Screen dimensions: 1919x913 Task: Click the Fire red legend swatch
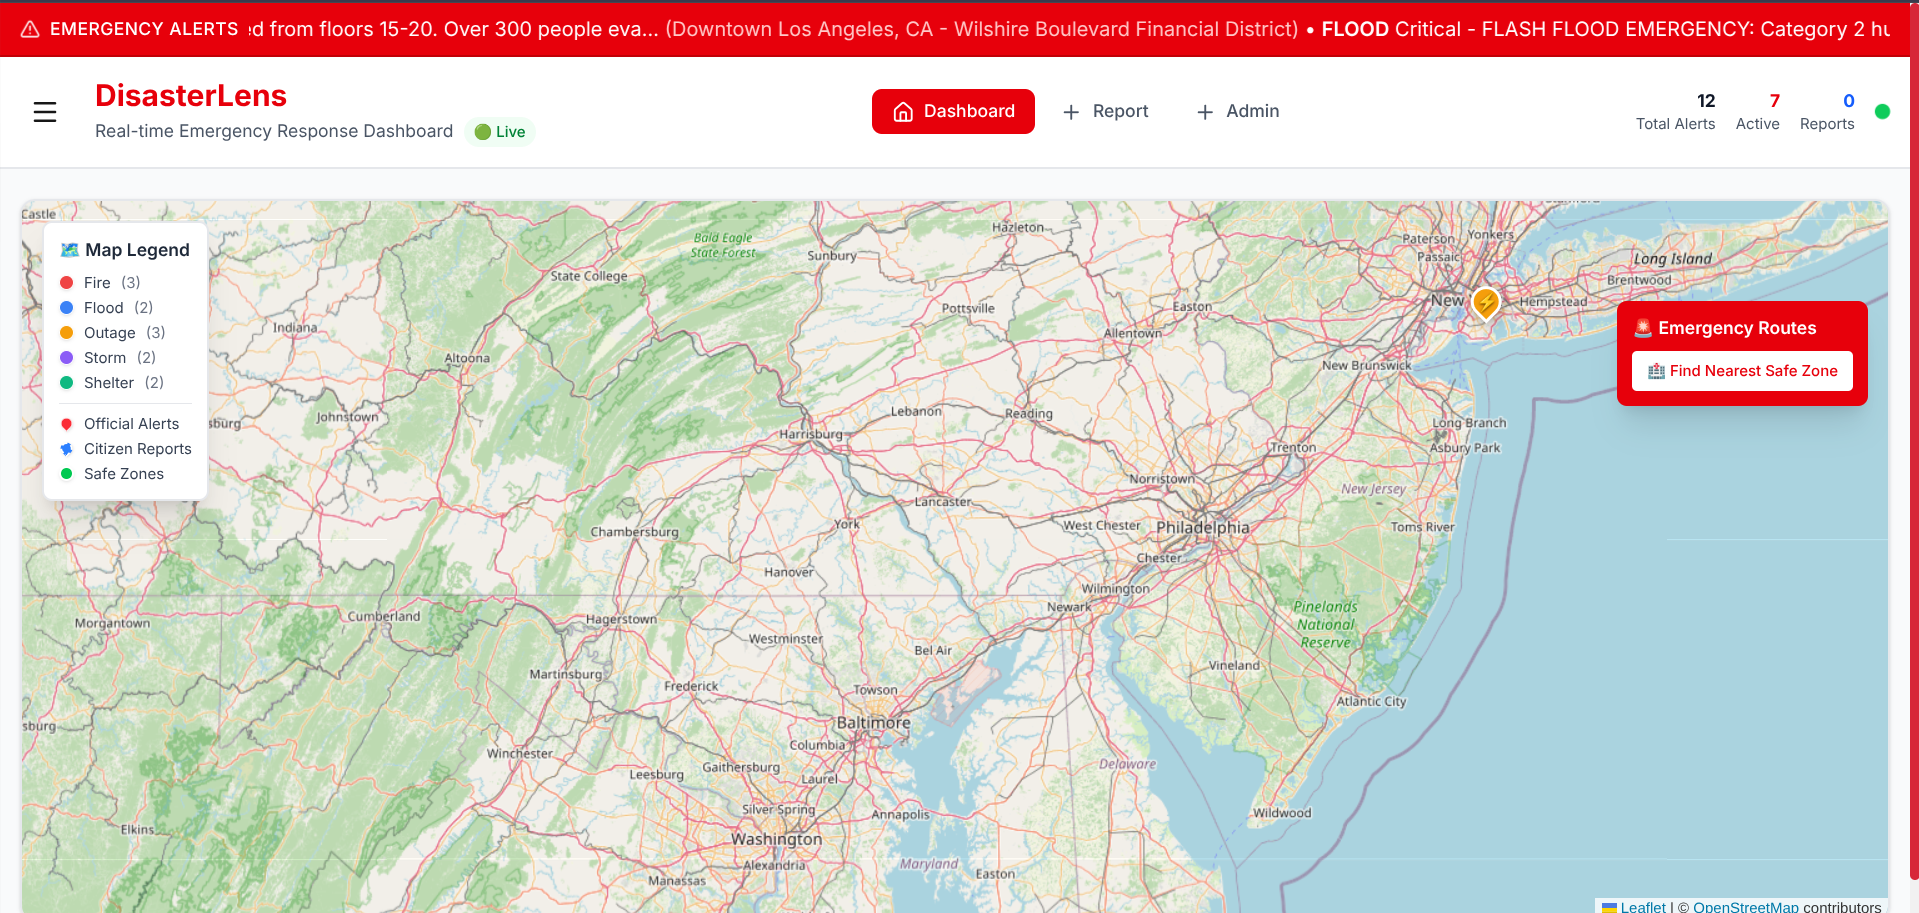click(x=67, y=283)
